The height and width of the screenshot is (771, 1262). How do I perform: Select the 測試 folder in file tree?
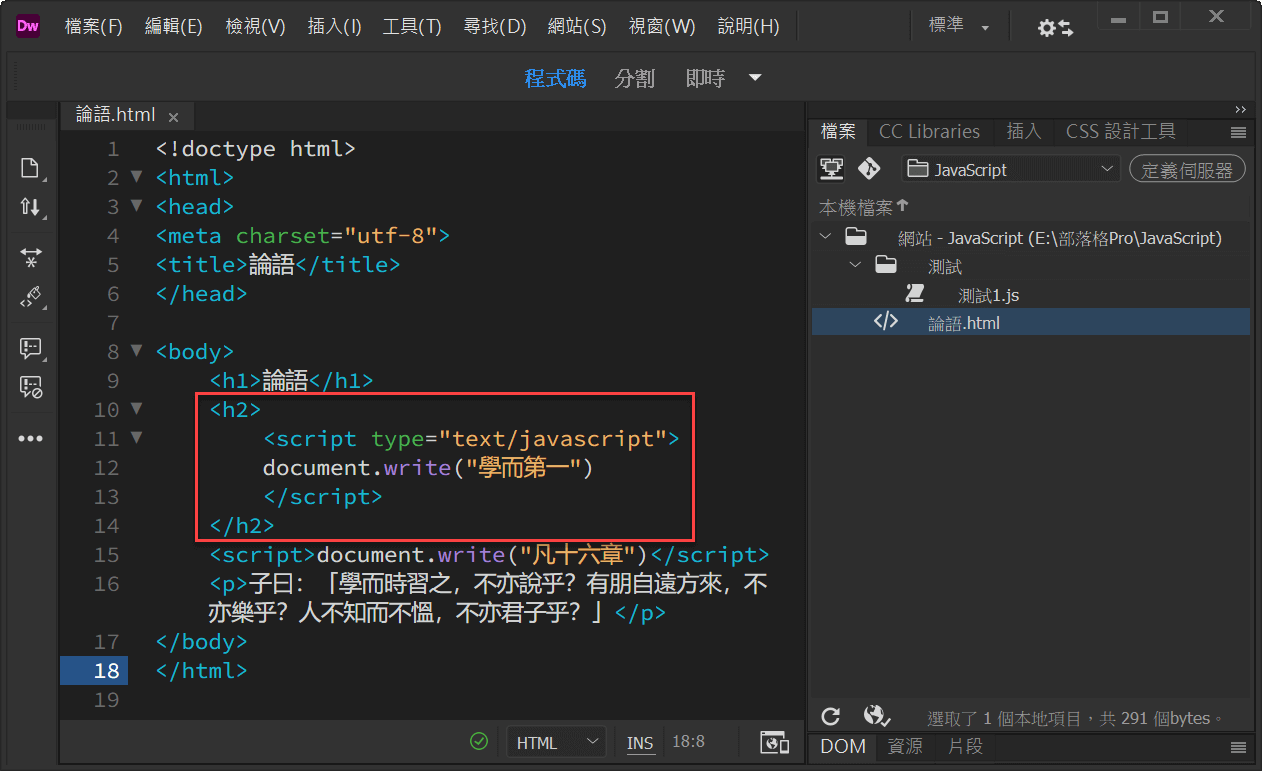pyautogui.click(x=945, y=266)
